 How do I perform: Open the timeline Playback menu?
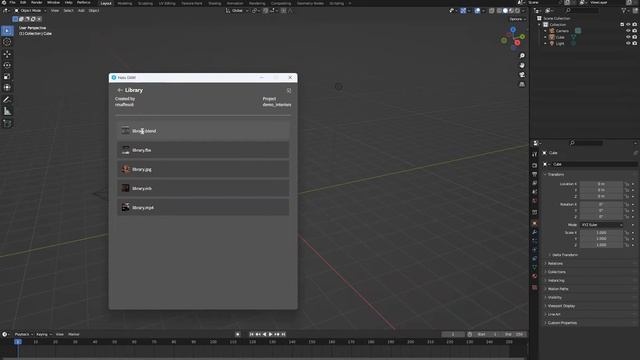tap(23, 334)
